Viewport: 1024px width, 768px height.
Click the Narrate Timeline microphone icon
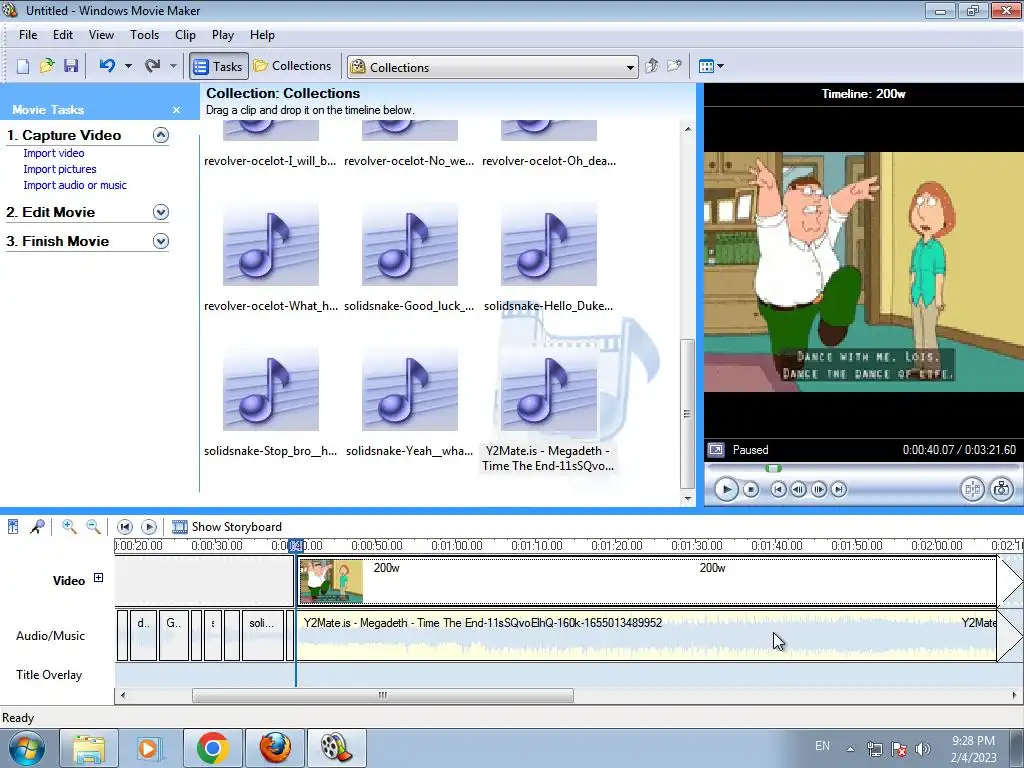[x=37, y=526]
